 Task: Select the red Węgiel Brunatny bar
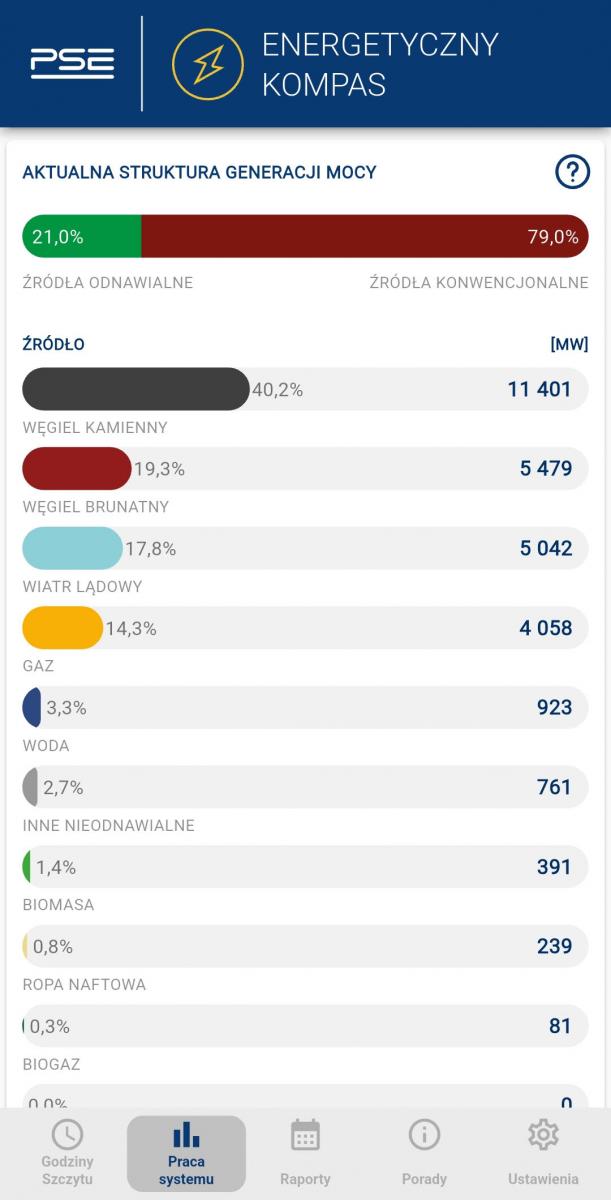77,468
